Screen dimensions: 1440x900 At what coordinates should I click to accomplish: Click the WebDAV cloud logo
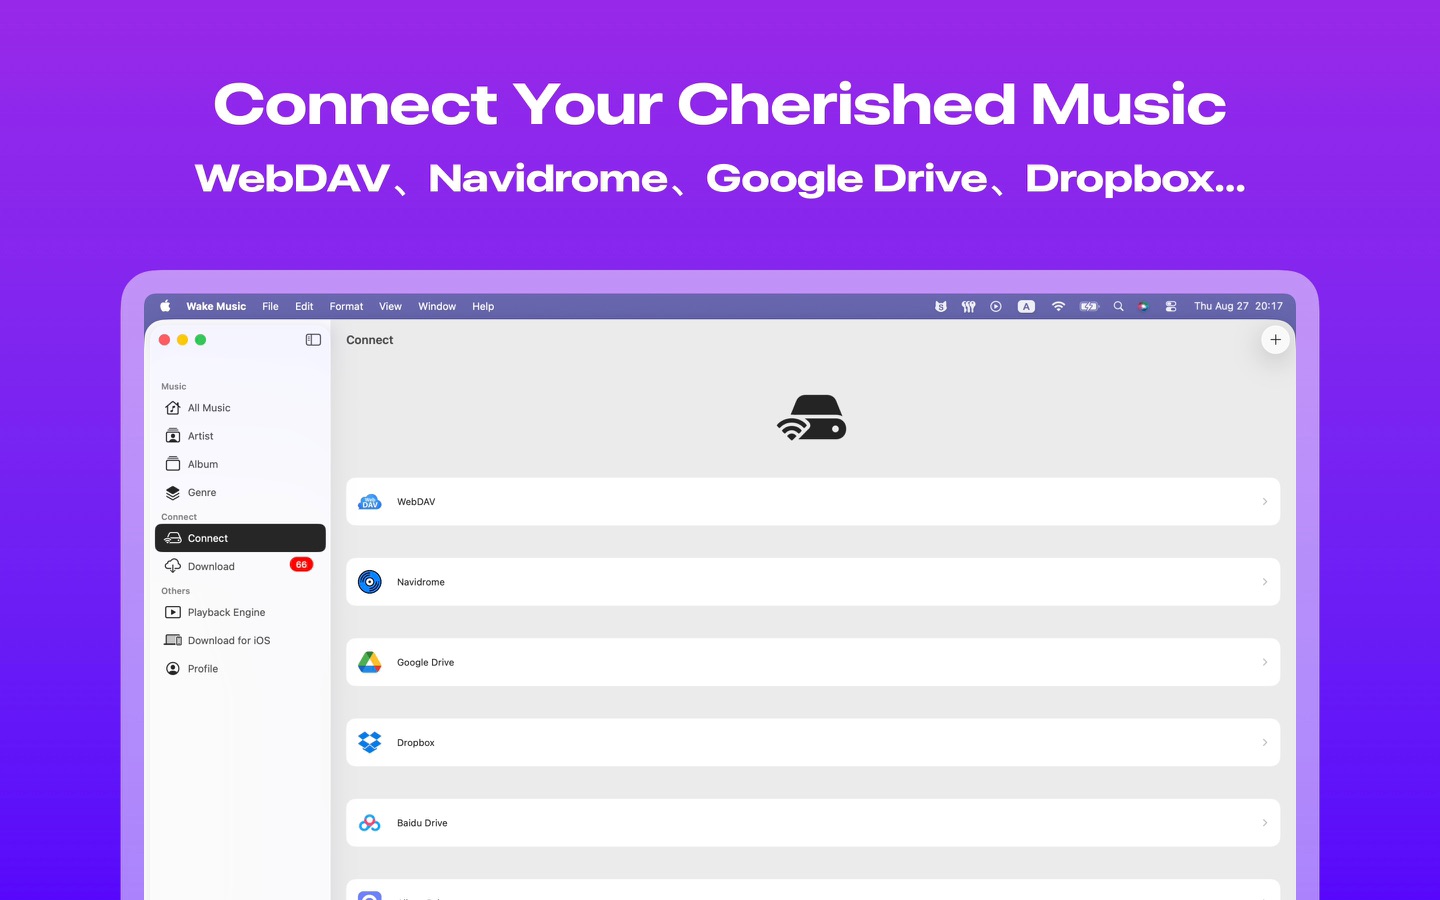pos(370,502)
